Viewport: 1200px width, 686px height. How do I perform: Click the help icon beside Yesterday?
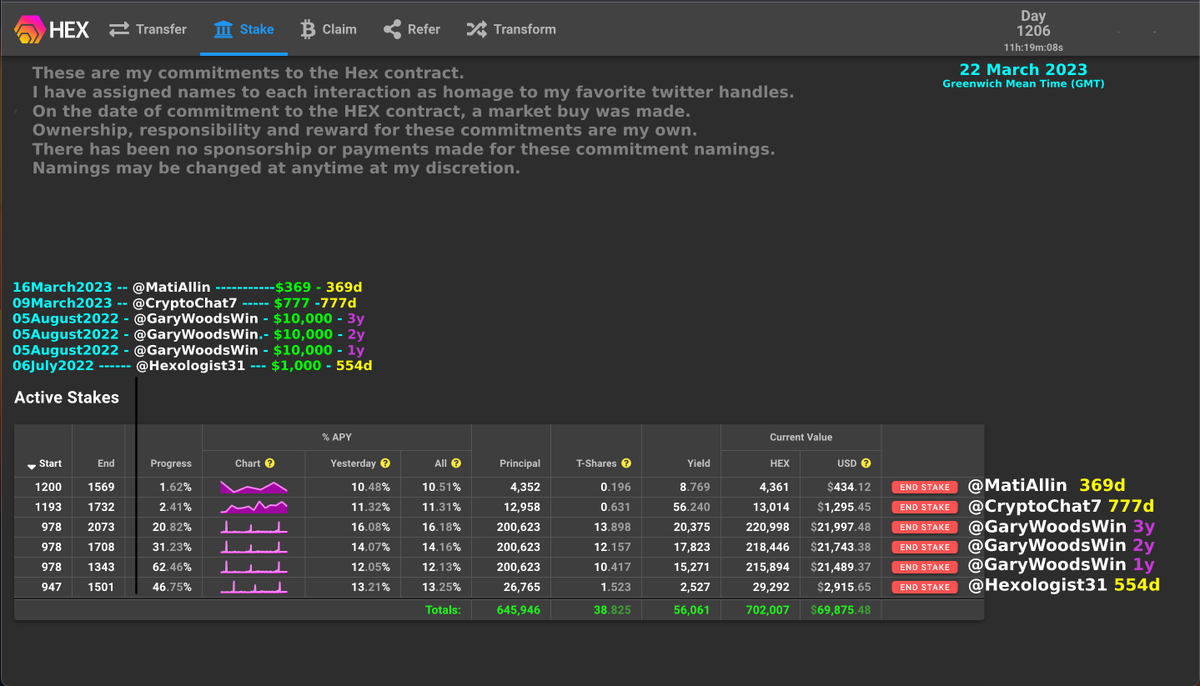pos(385,464)
